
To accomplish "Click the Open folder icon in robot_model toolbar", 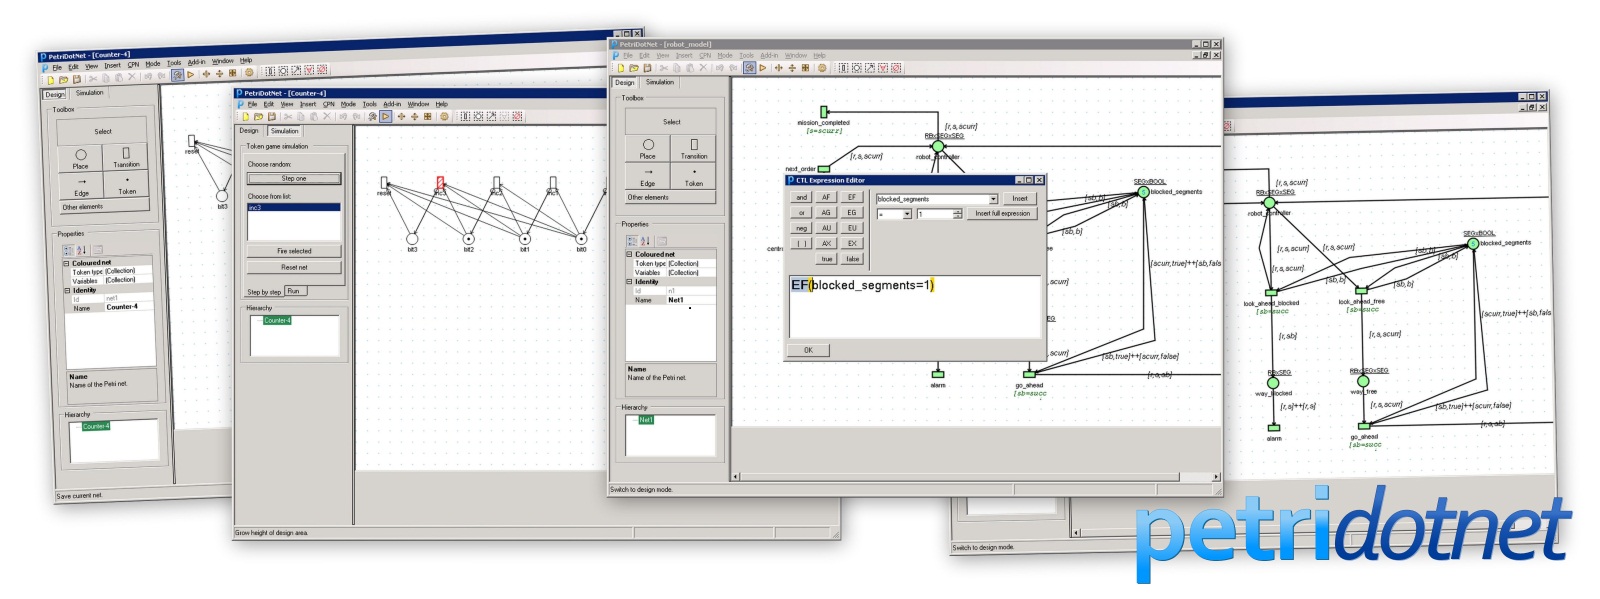I will click(634, 68).
